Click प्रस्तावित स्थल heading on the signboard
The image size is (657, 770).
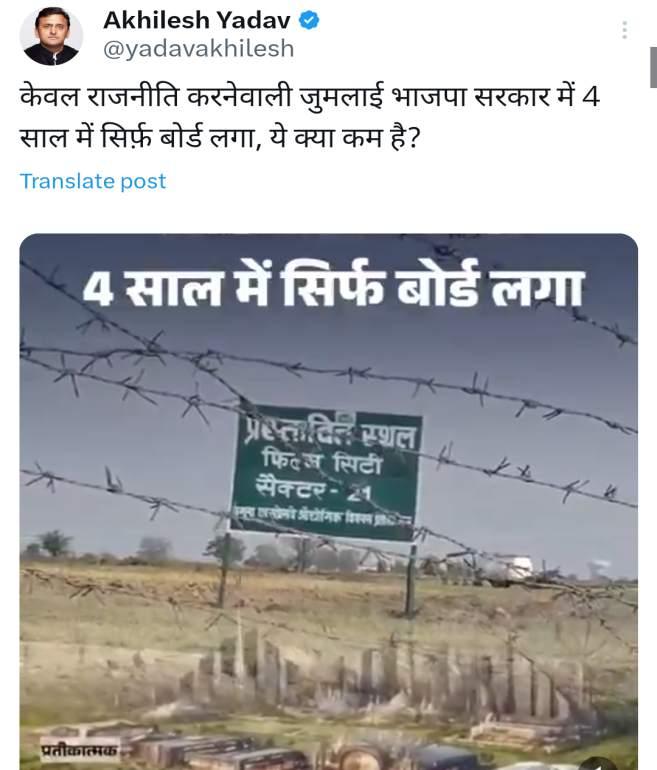pos(329,432)
